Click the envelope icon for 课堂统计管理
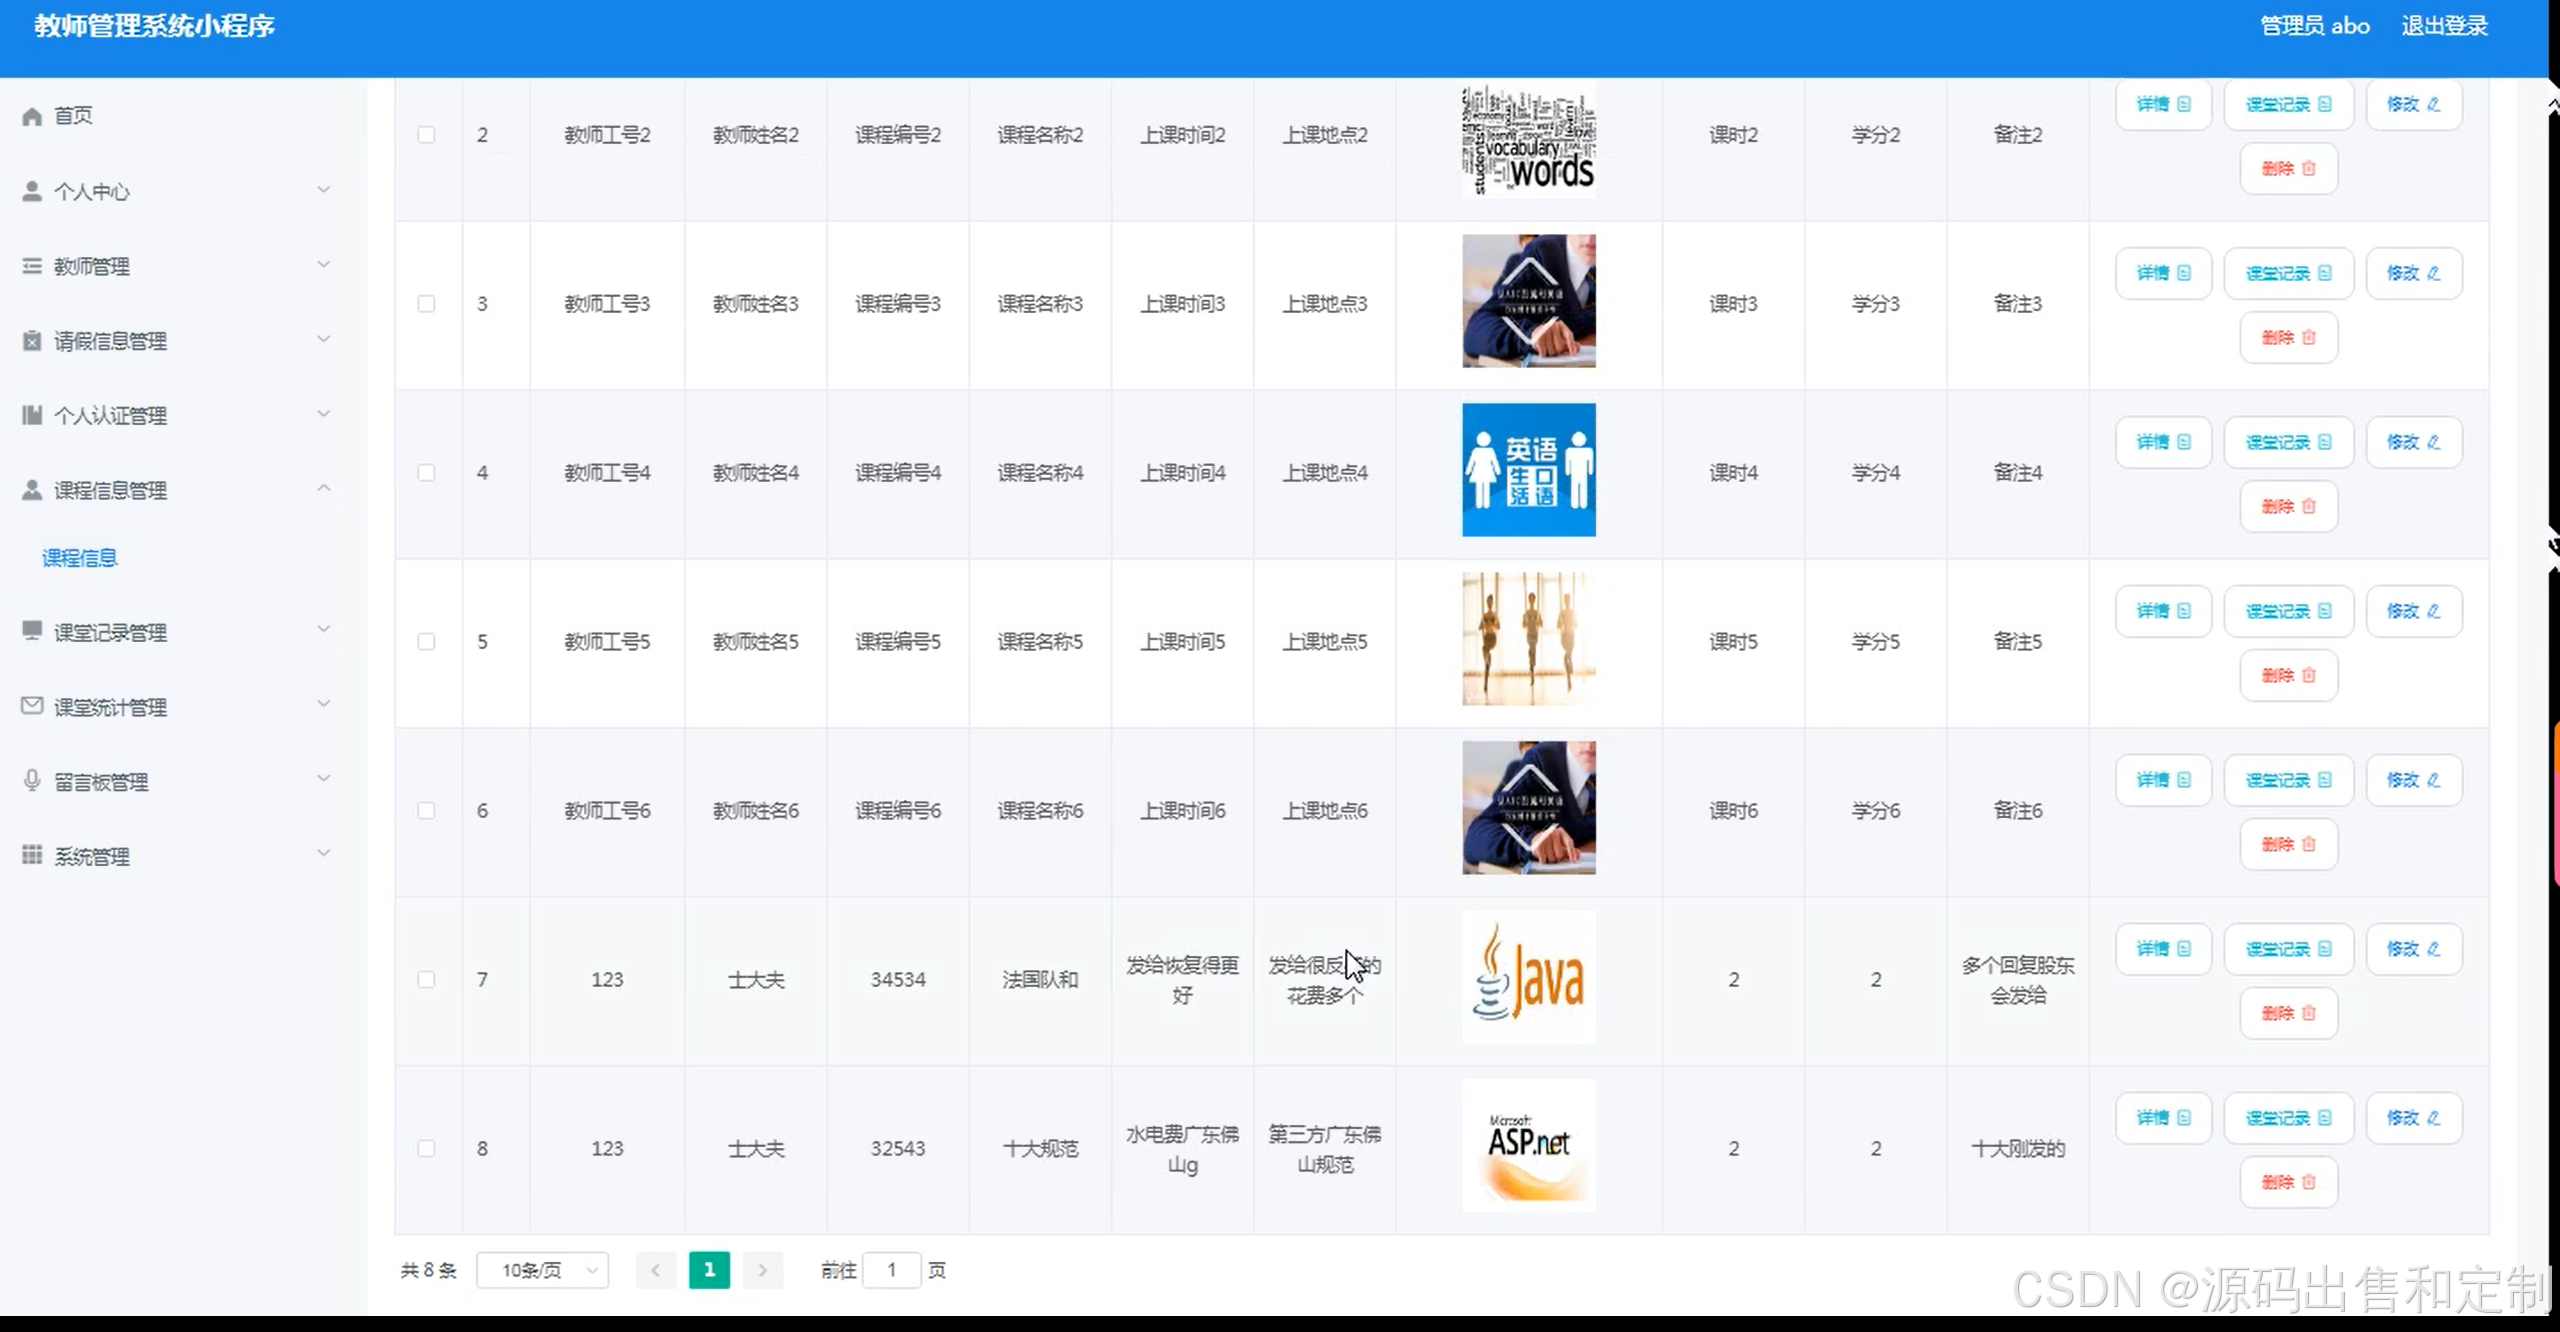The width and height of the screenshot is (2560, 1332). coord(32,706)
